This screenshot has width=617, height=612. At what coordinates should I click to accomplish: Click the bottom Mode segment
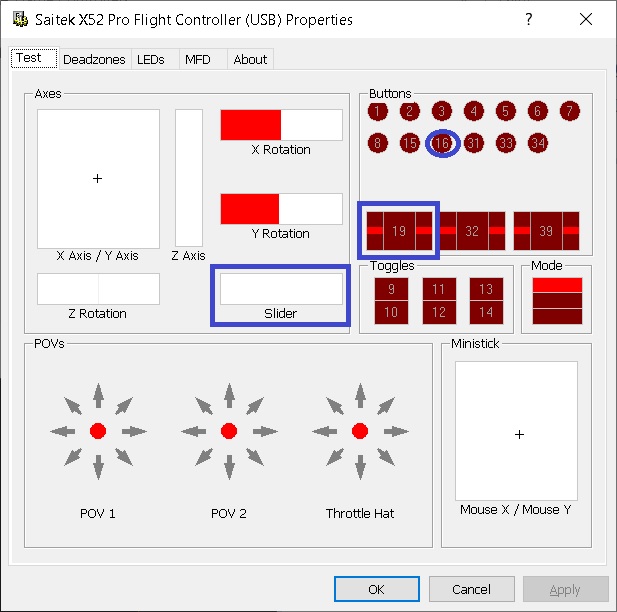[x=557, y=316]
